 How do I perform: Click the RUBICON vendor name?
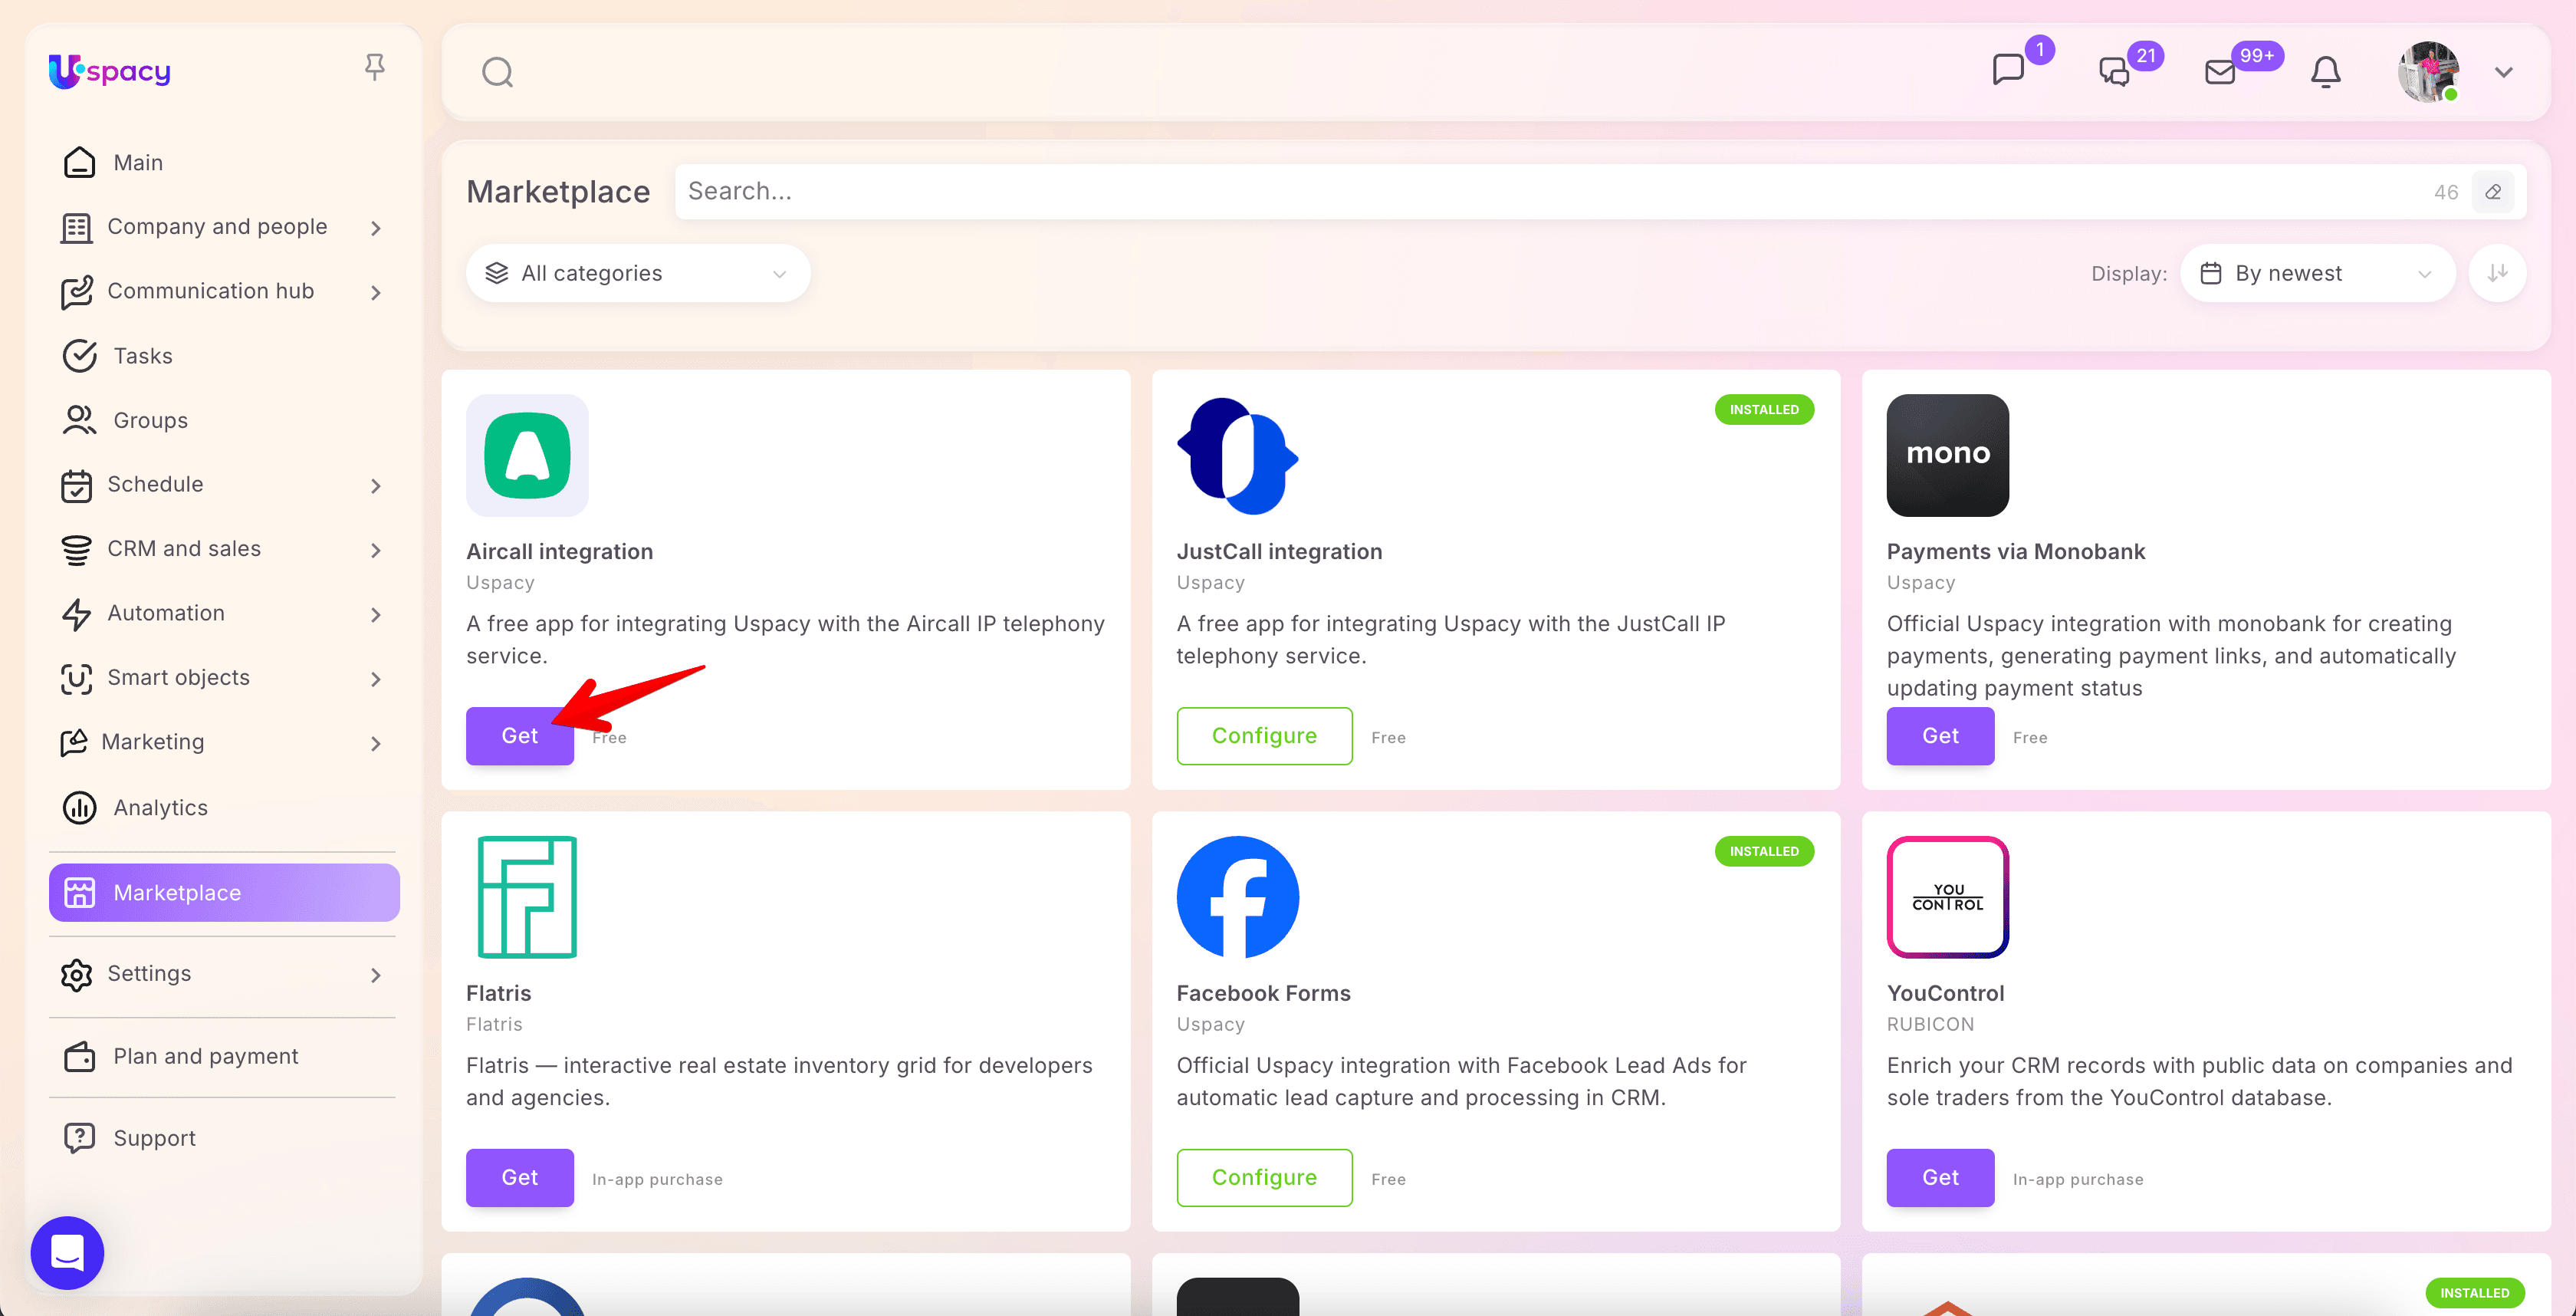click(1930, 1024)
